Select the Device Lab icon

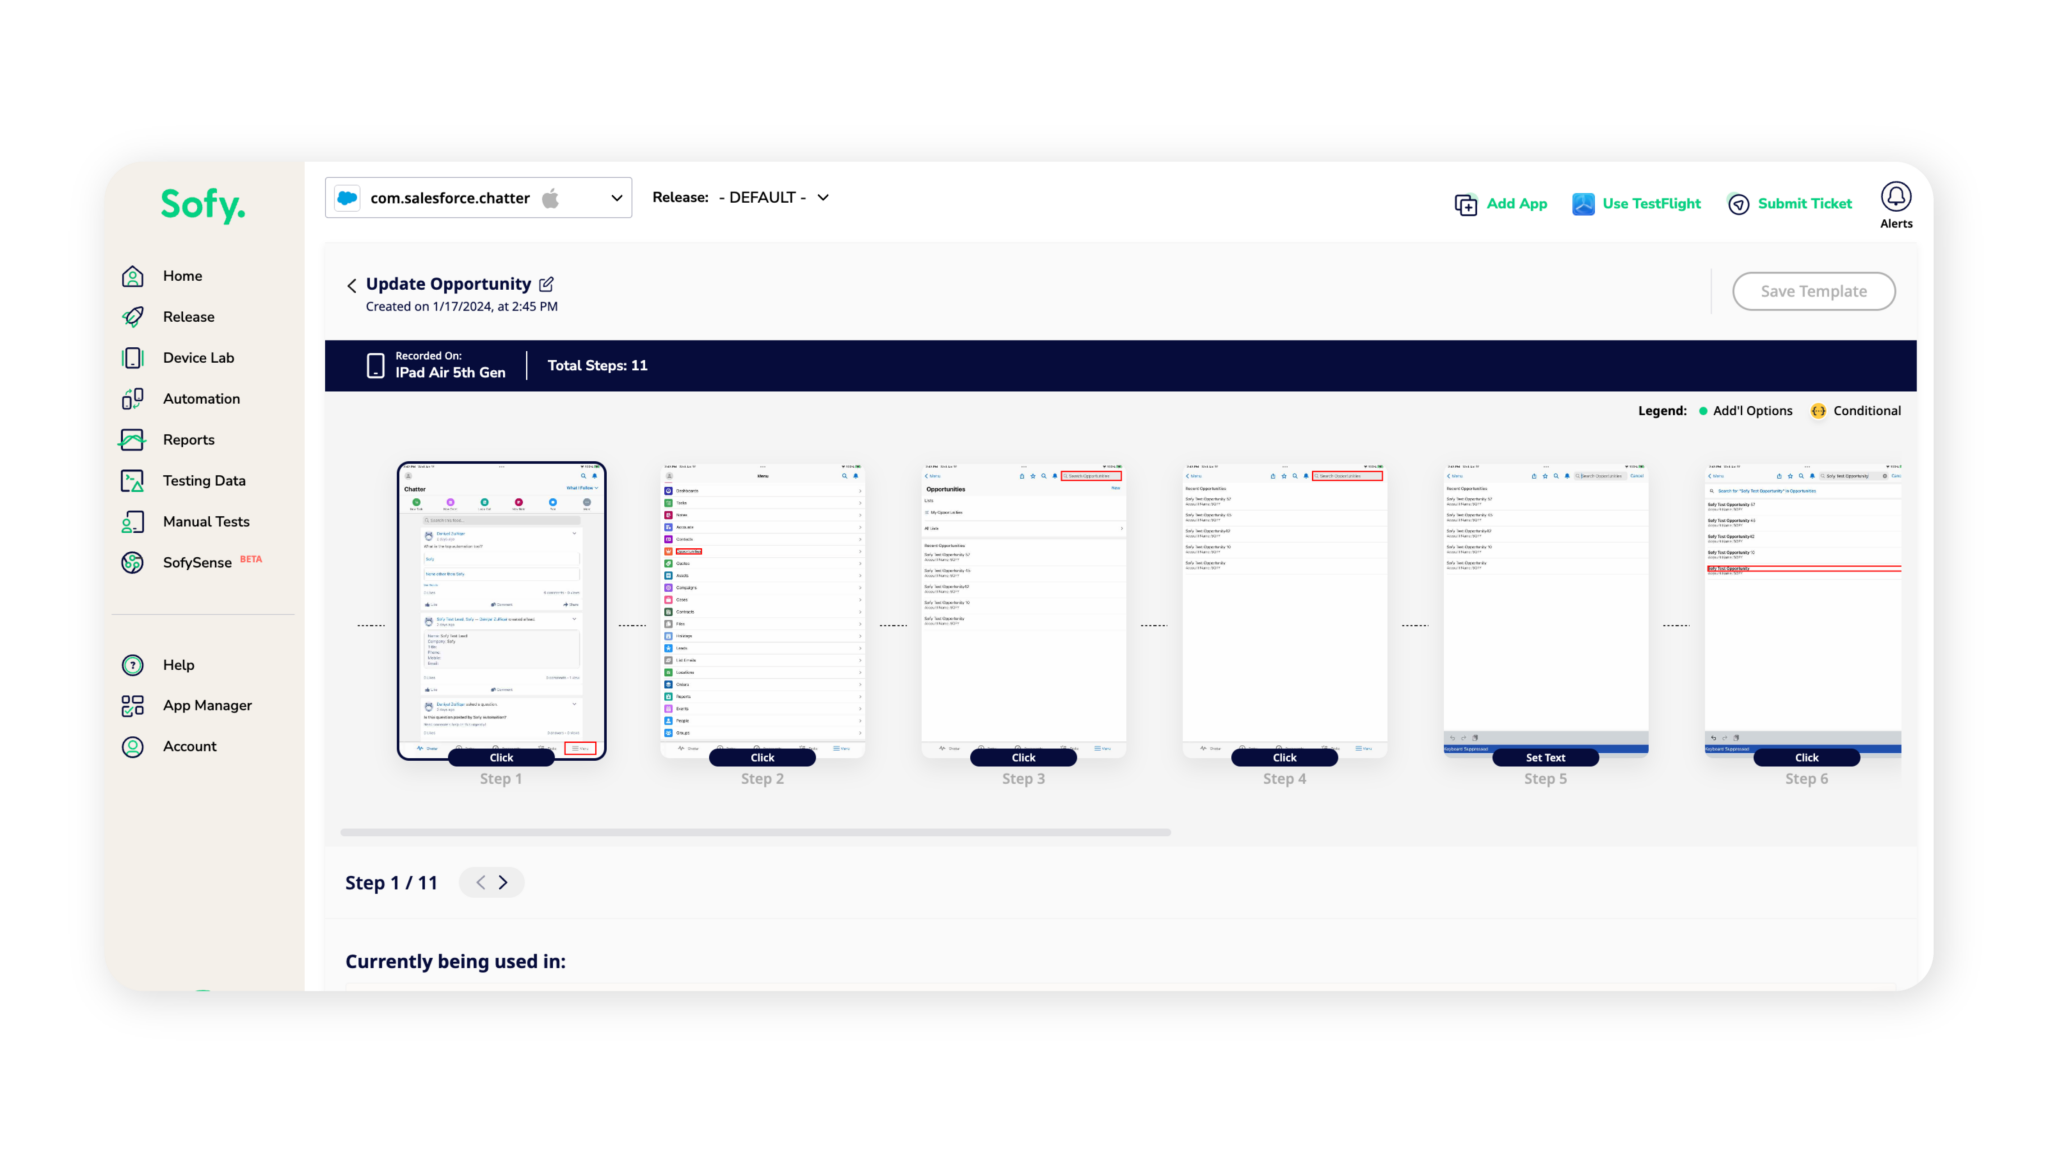coord(134,357)
